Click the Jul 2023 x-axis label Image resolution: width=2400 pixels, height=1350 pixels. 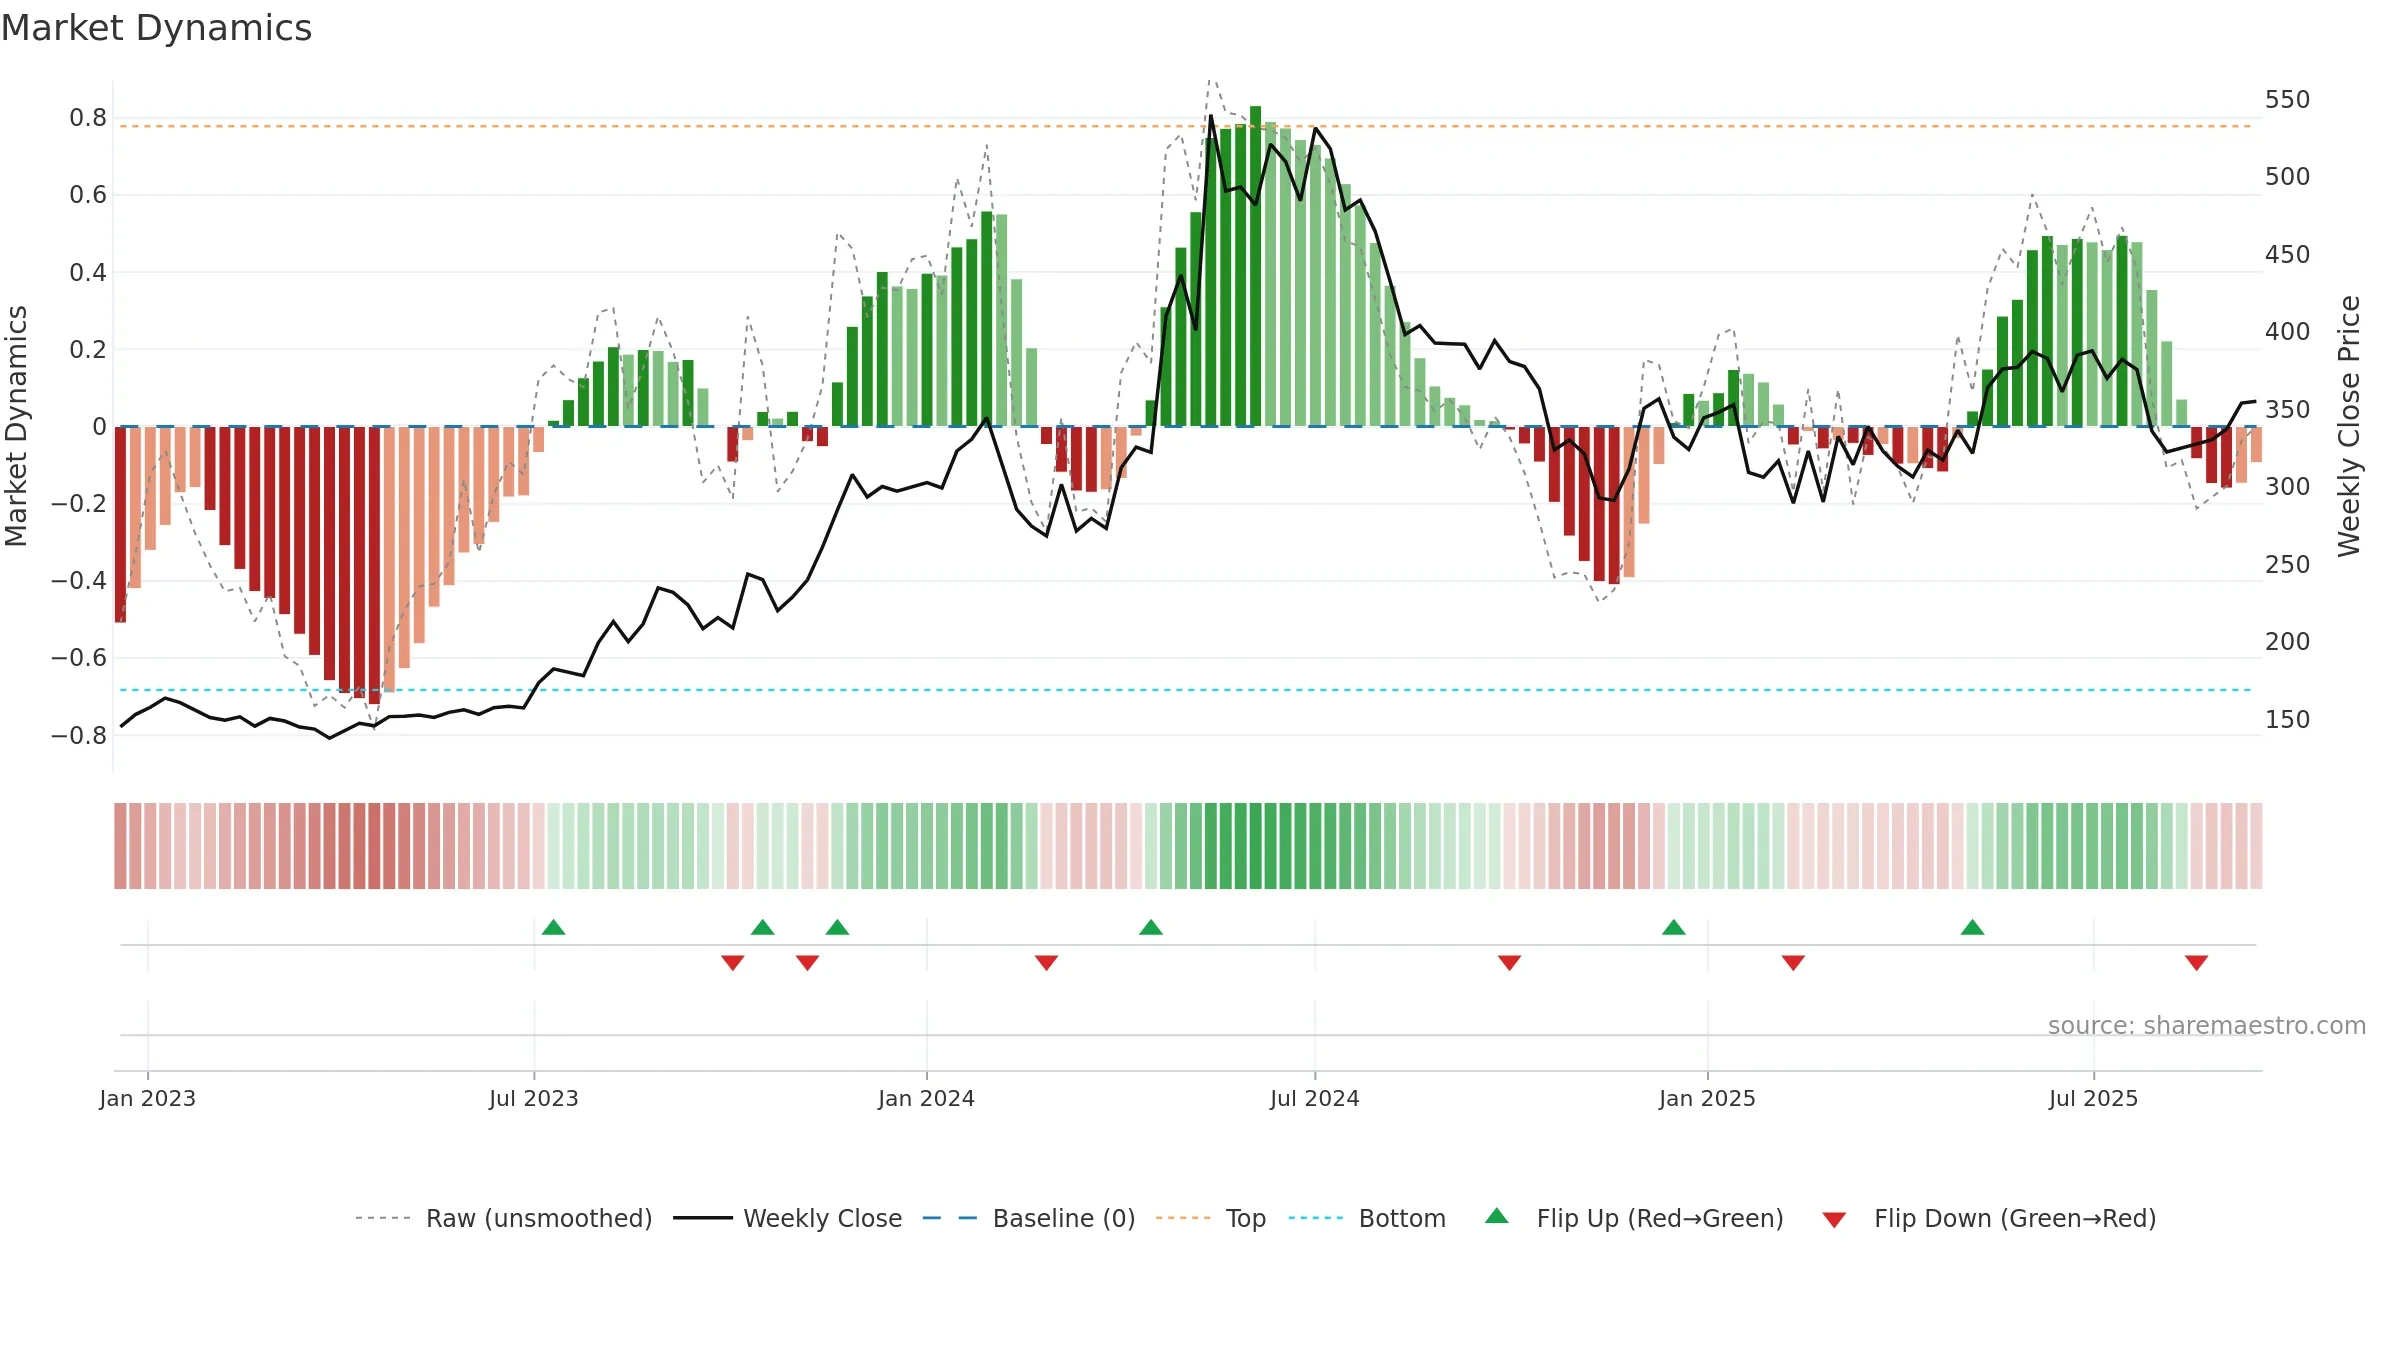click(533, 1098)
